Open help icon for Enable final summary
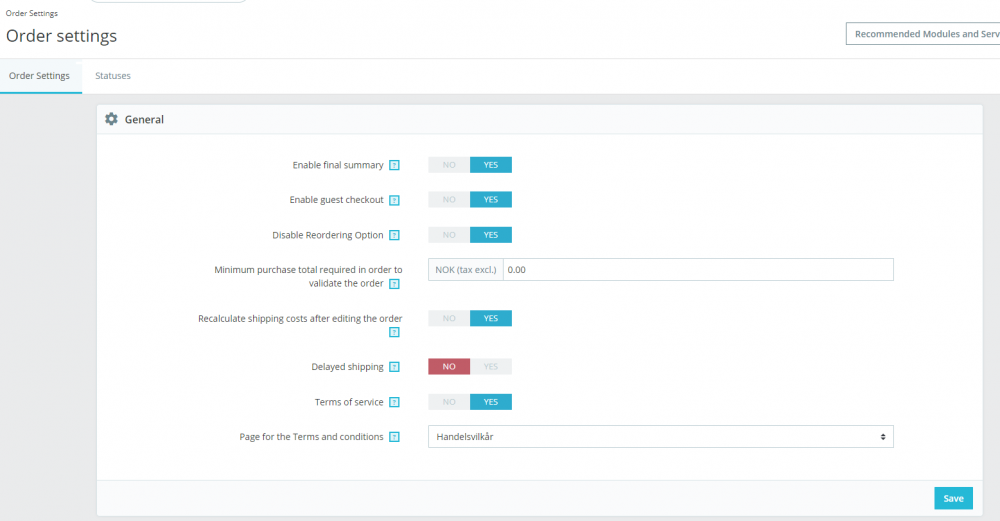This screenshot has height=521, width=1000. point(394,165)
